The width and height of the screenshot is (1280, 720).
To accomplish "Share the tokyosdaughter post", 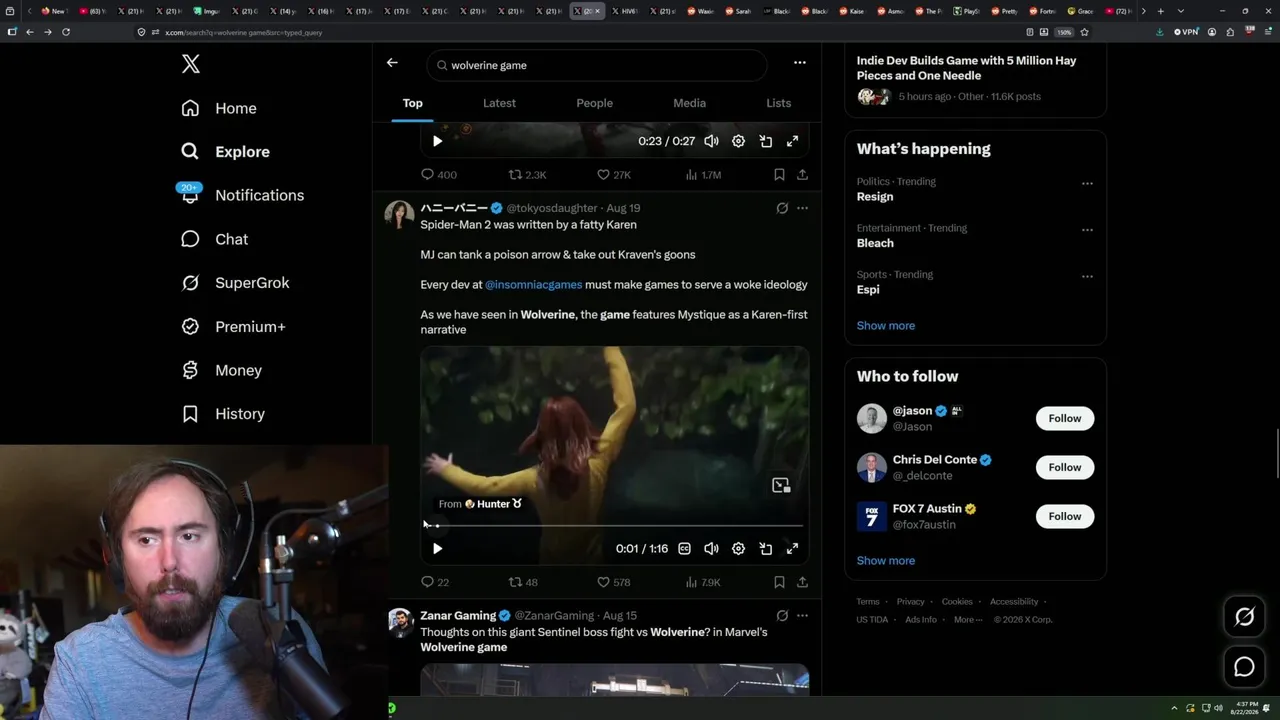I will [x=802, y=582].
